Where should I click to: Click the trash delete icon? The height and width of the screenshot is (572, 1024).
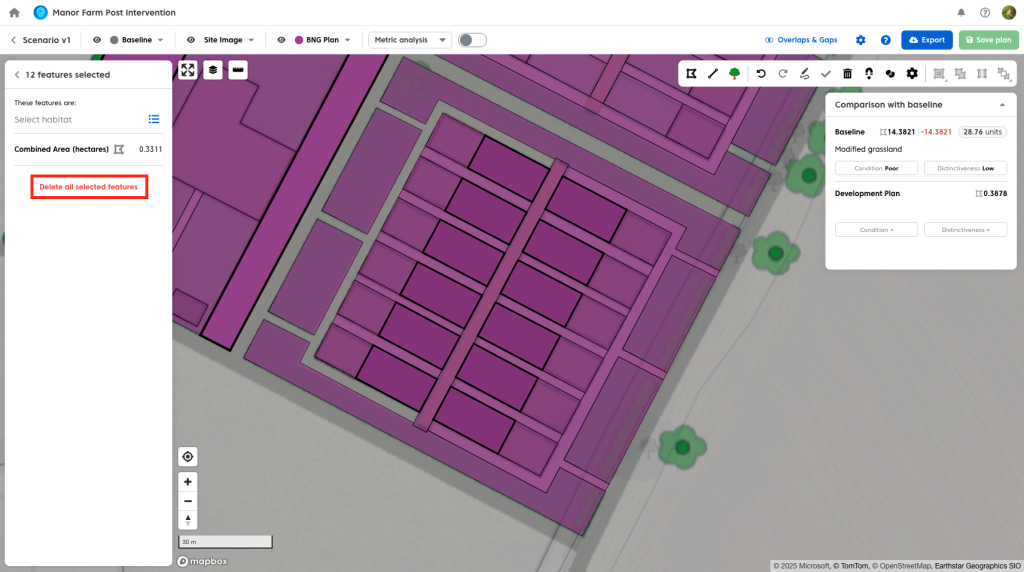(x=848, y=73)
